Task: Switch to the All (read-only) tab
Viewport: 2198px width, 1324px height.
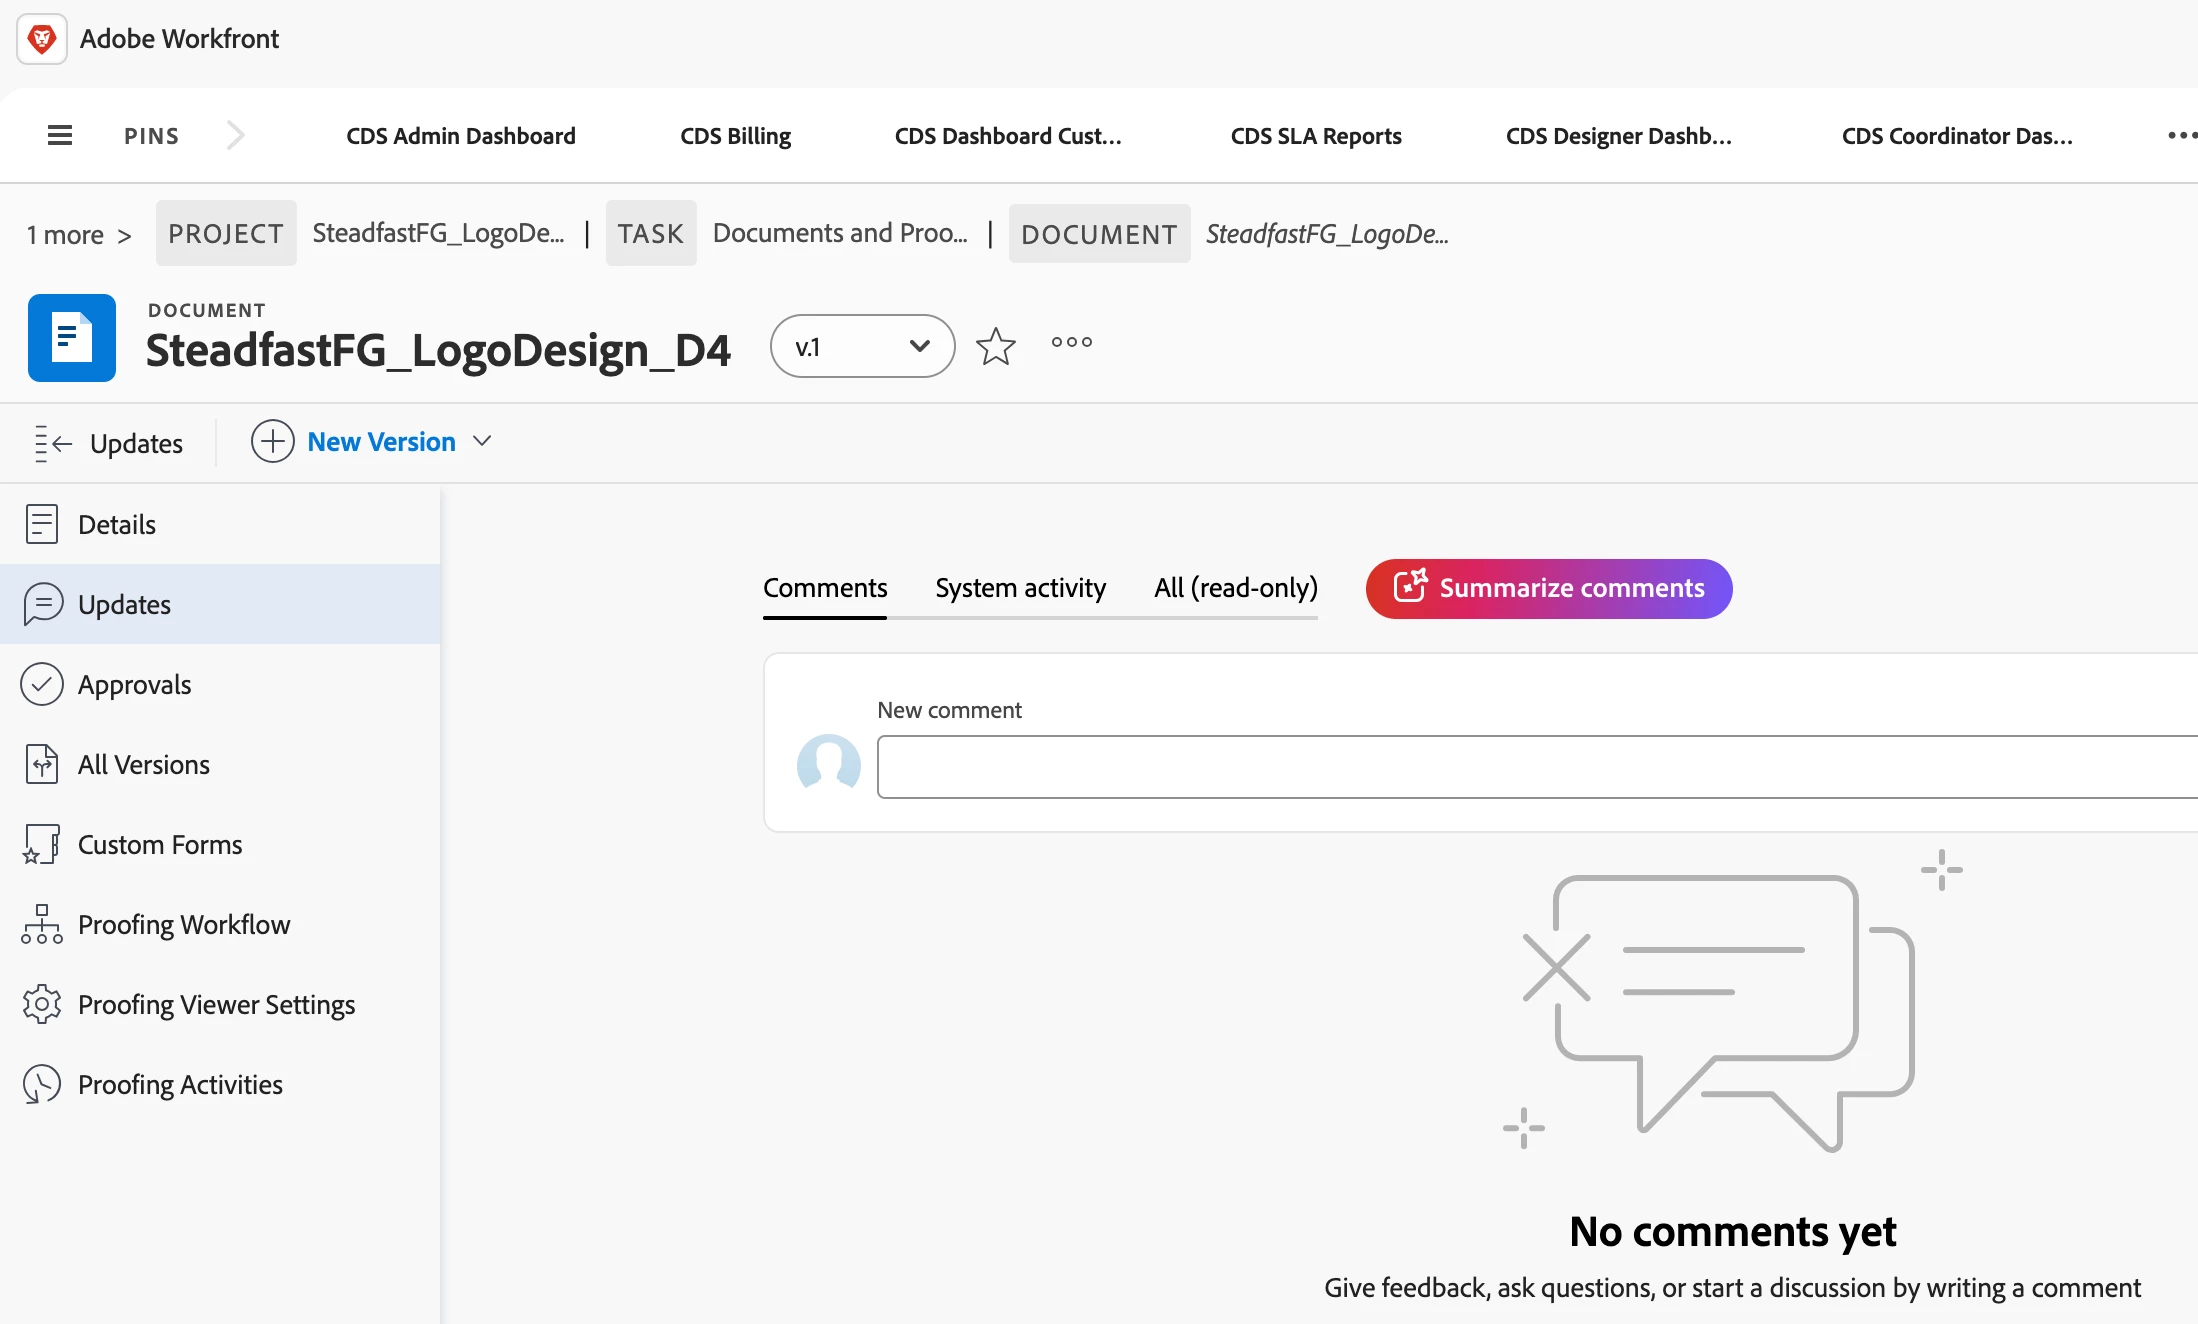Action: [x=1235, y=588]
